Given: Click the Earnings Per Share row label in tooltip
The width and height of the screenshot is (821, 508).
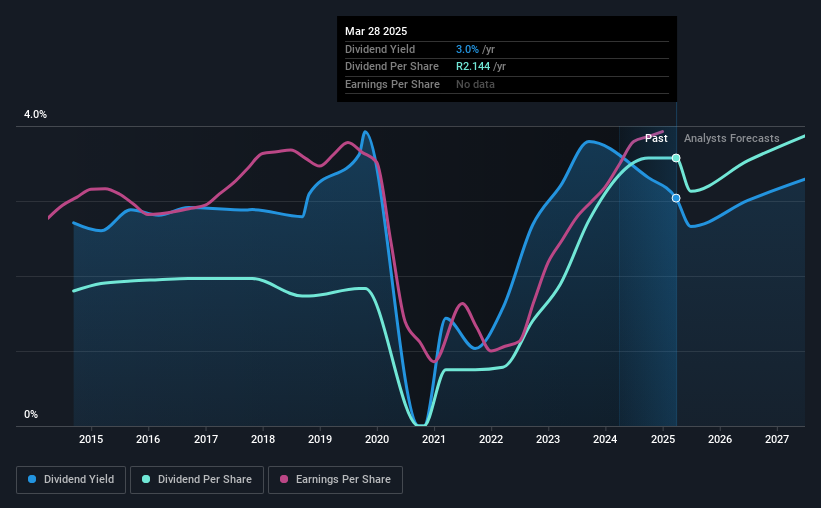Looking at the screenshot, I should pos(392,84).
